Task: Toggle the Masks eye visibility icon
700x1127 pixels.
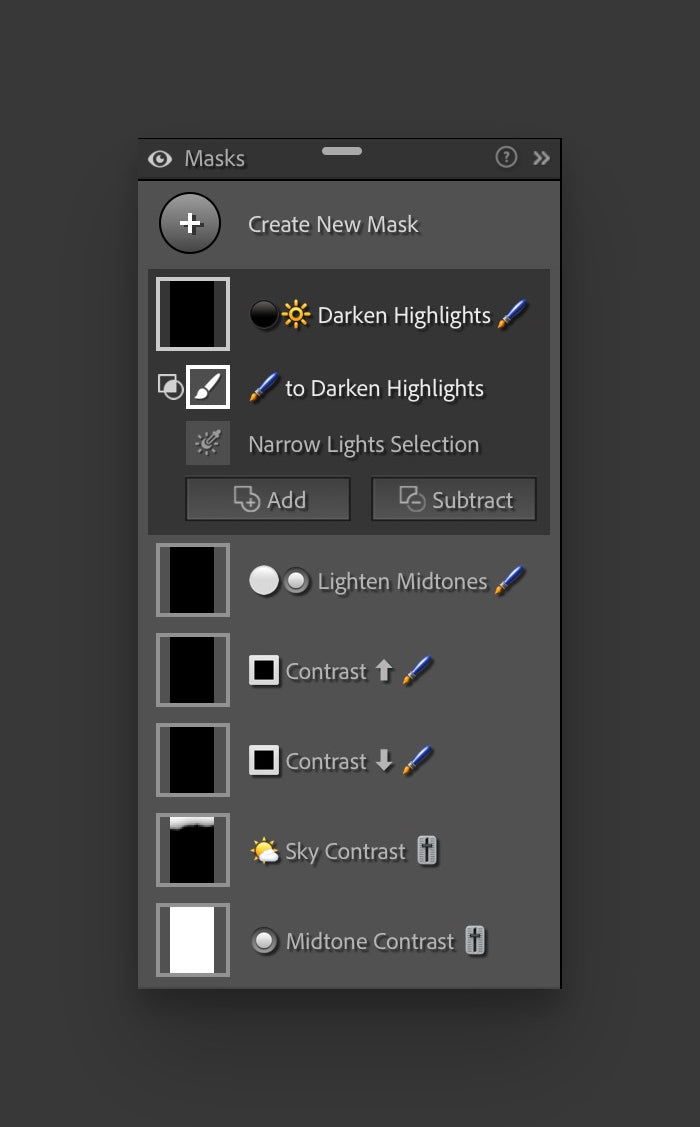Action: coord(160,159)
